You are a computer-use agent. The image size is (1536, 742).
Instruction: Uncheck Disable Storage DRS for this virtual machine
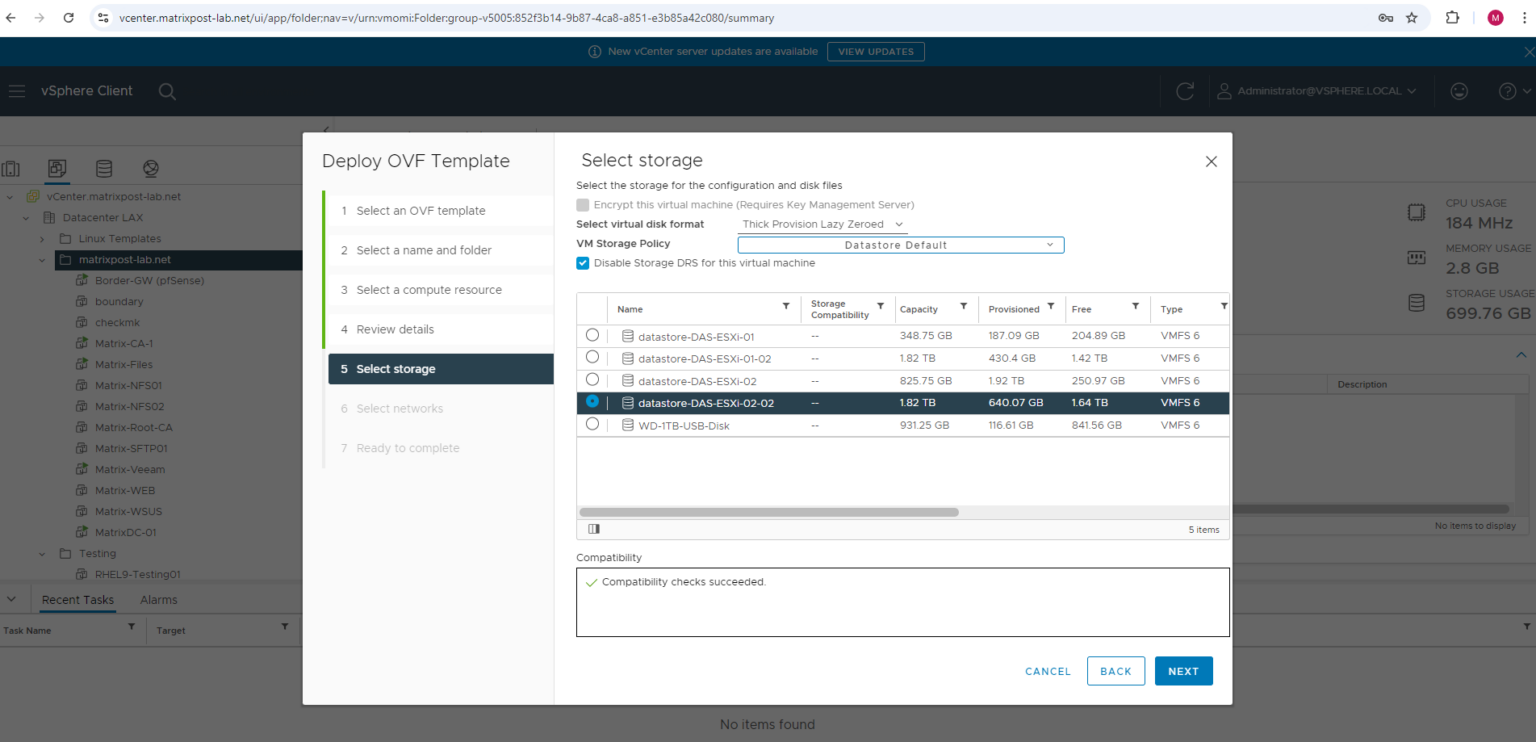tap(582, 263)
